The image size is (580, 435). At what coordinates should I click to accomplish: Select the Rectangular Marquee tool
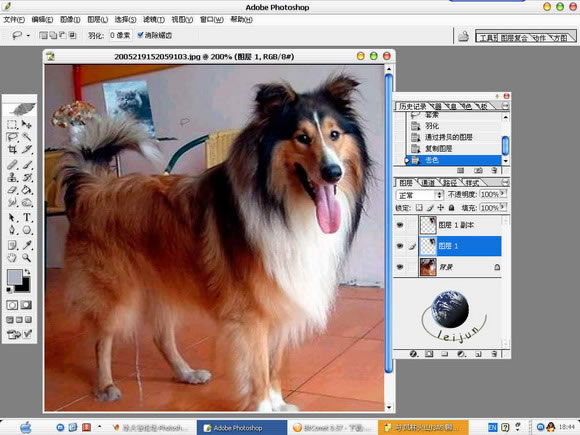[x=12, y=125]
